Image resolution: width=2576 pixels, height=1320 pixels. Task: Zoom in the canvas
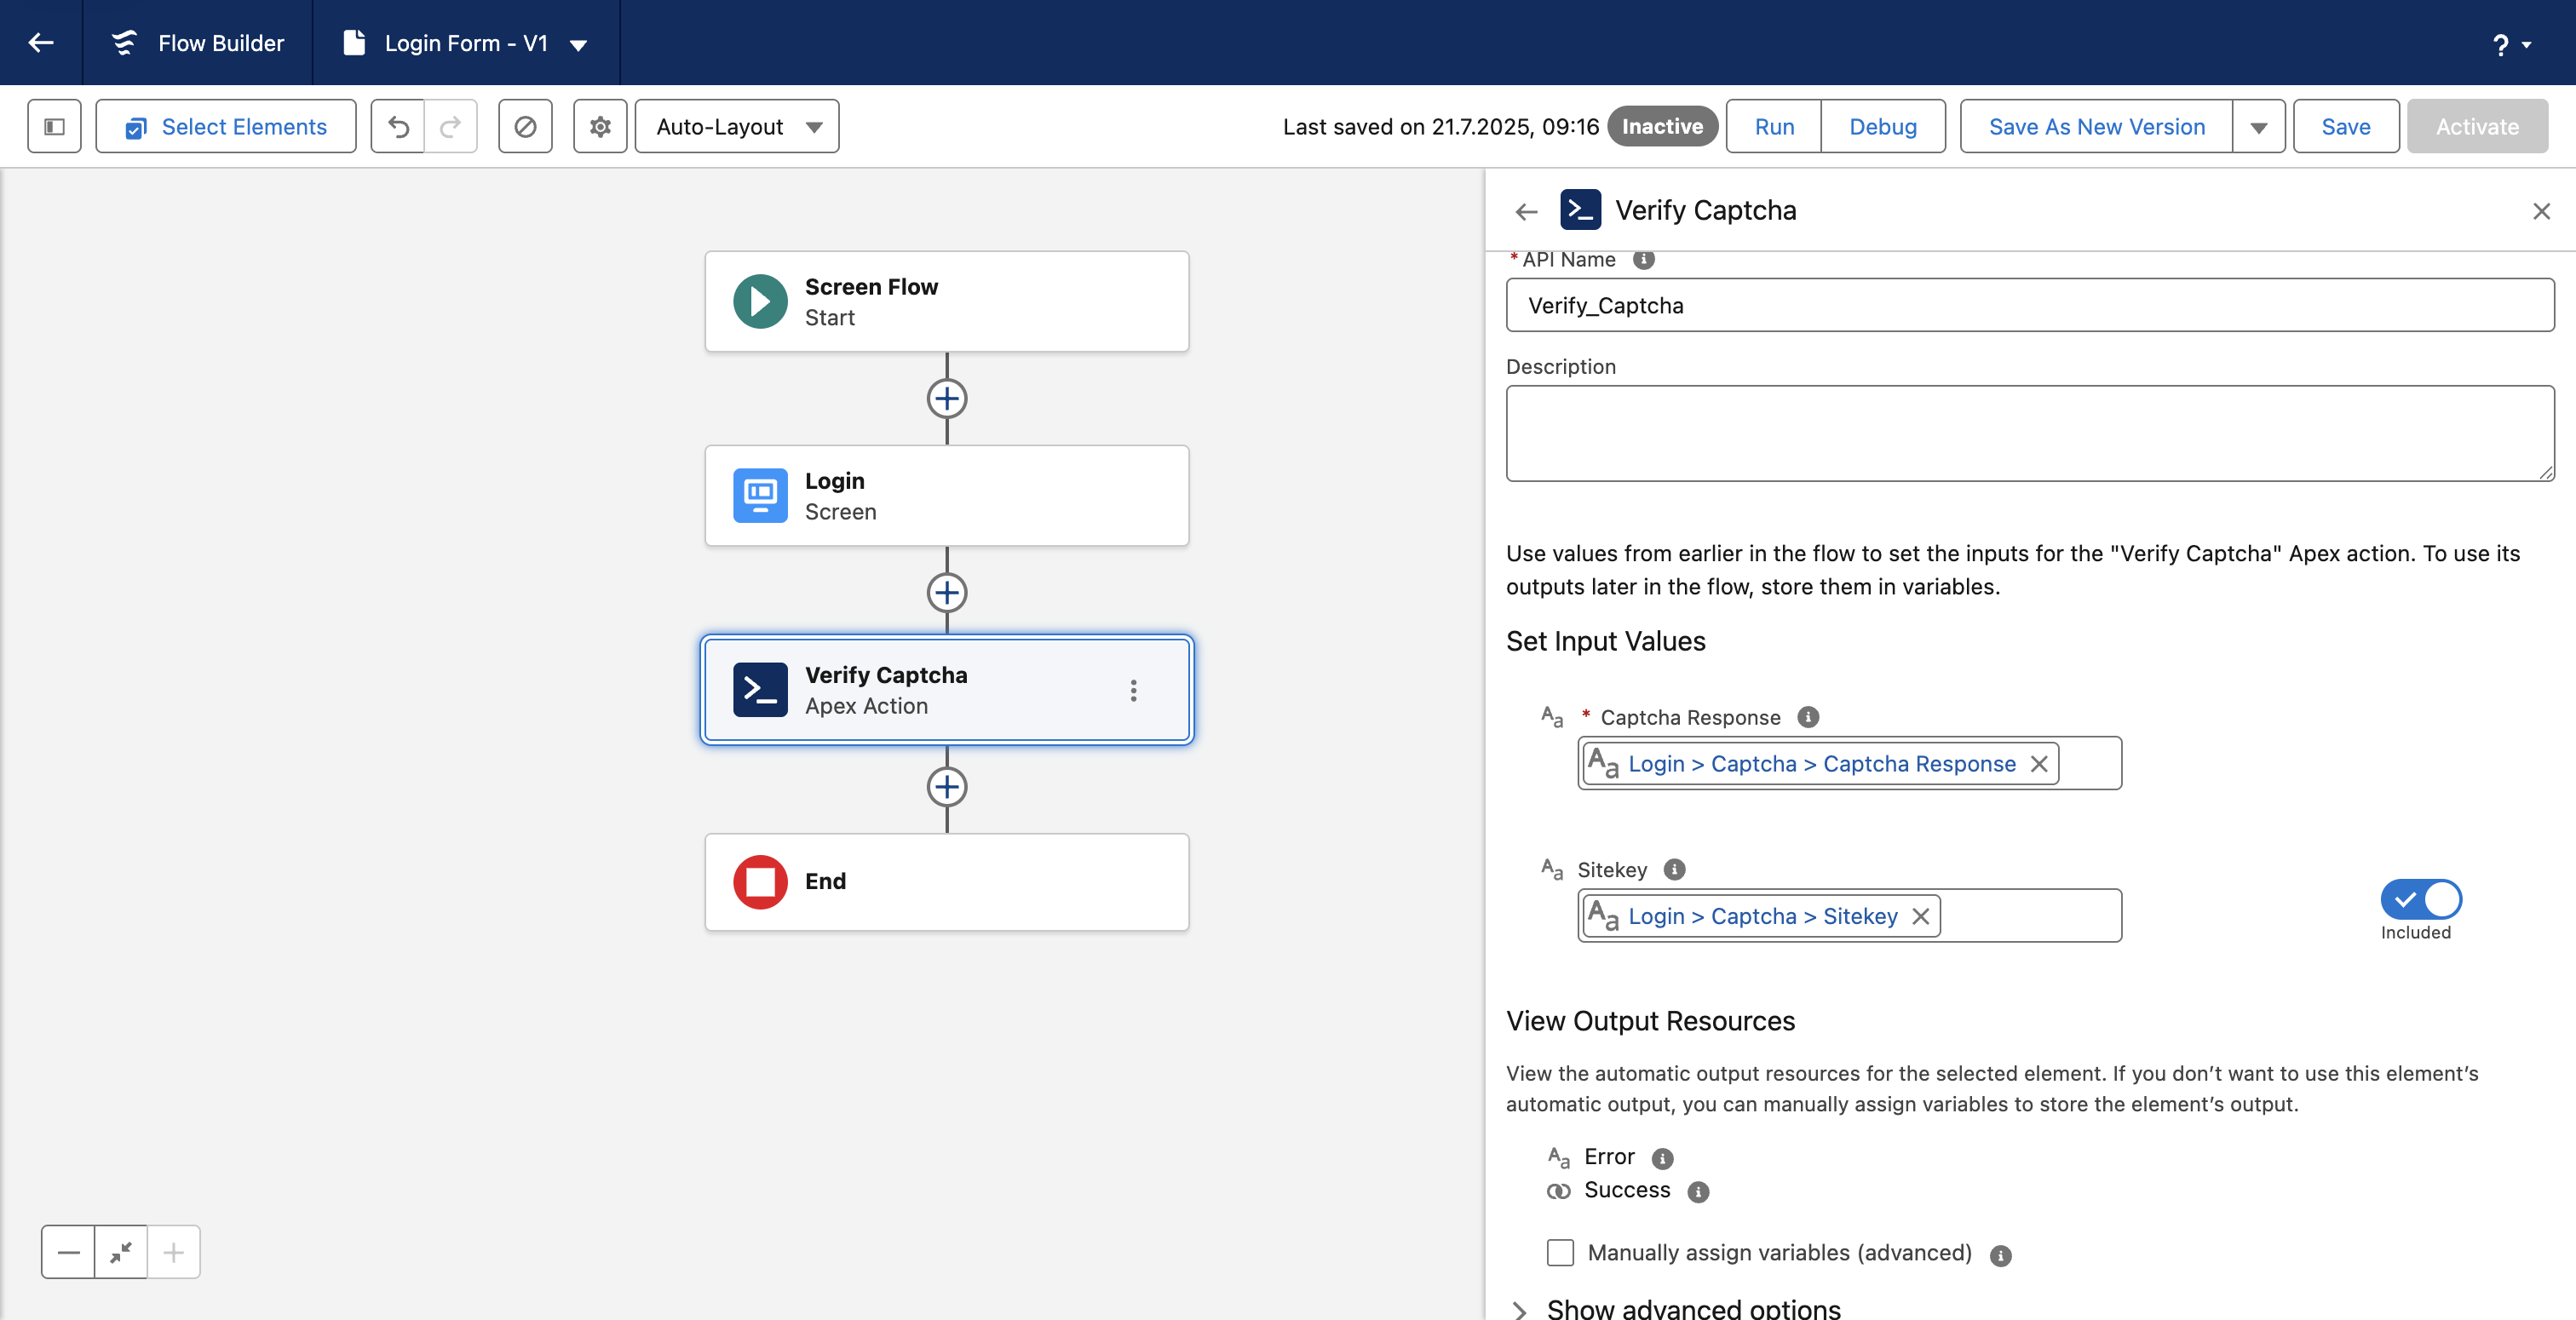tap(173, 1252)
